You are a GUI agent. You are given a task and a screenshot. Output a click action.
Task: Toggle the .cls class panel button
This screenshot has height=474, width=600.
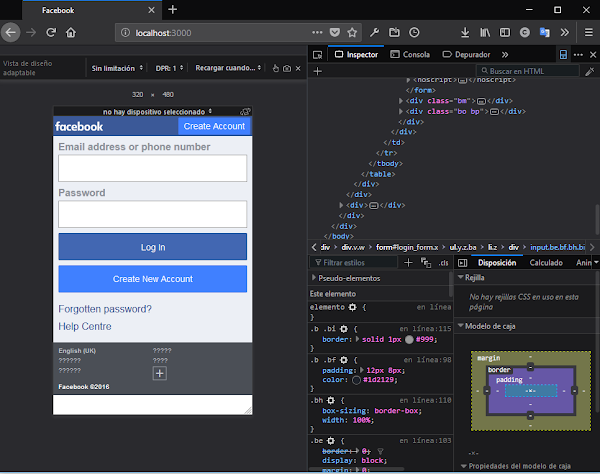tap(445, 262)
